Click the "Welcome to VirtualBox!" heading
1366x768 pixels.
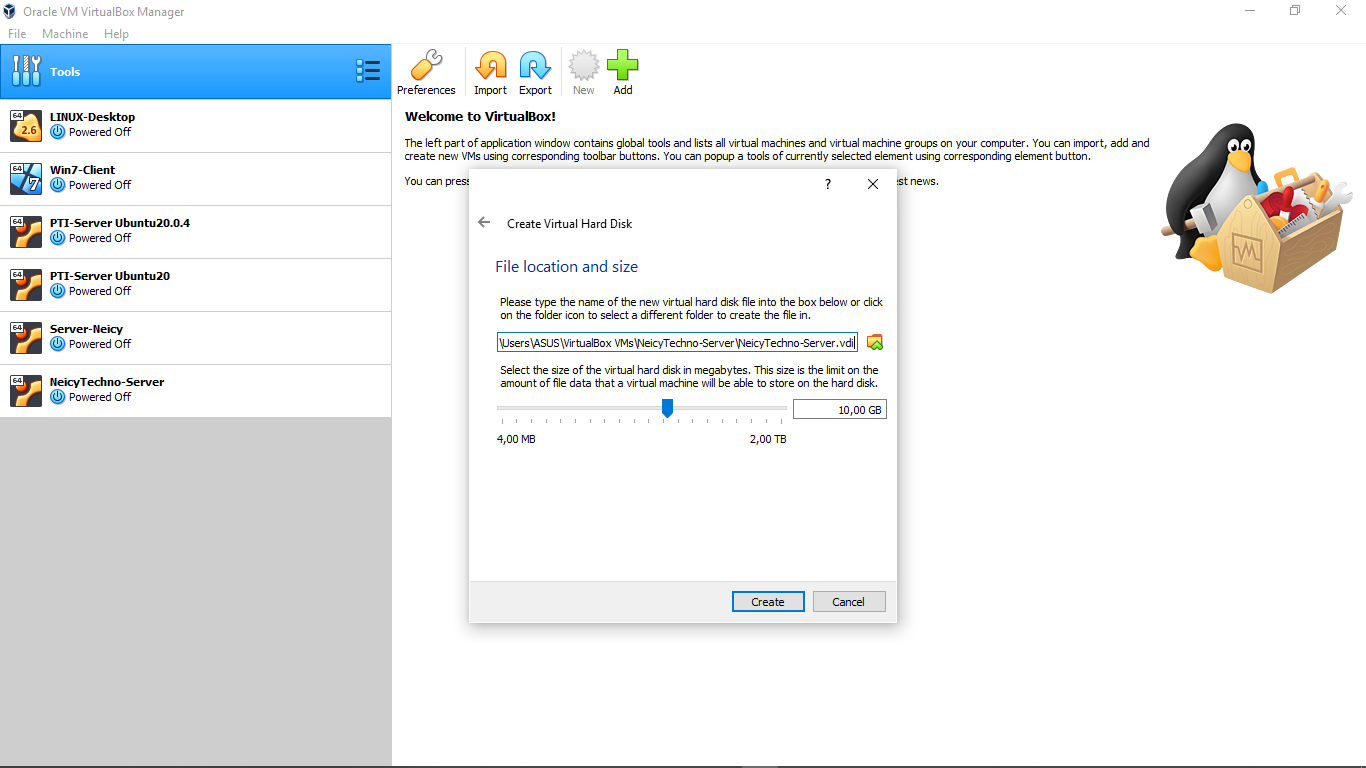pos(480,117)
